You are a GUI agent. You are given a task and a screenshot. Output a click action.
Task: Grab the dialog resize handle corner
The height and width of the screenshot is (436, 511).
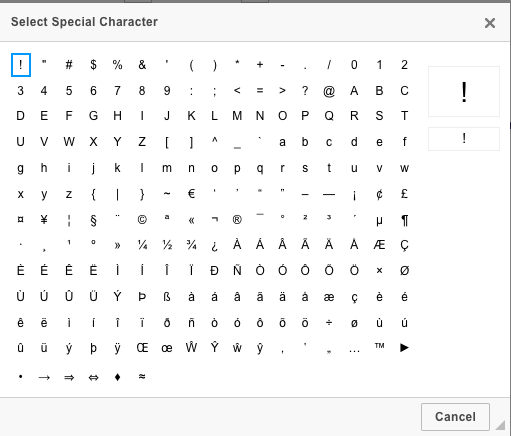500,425
